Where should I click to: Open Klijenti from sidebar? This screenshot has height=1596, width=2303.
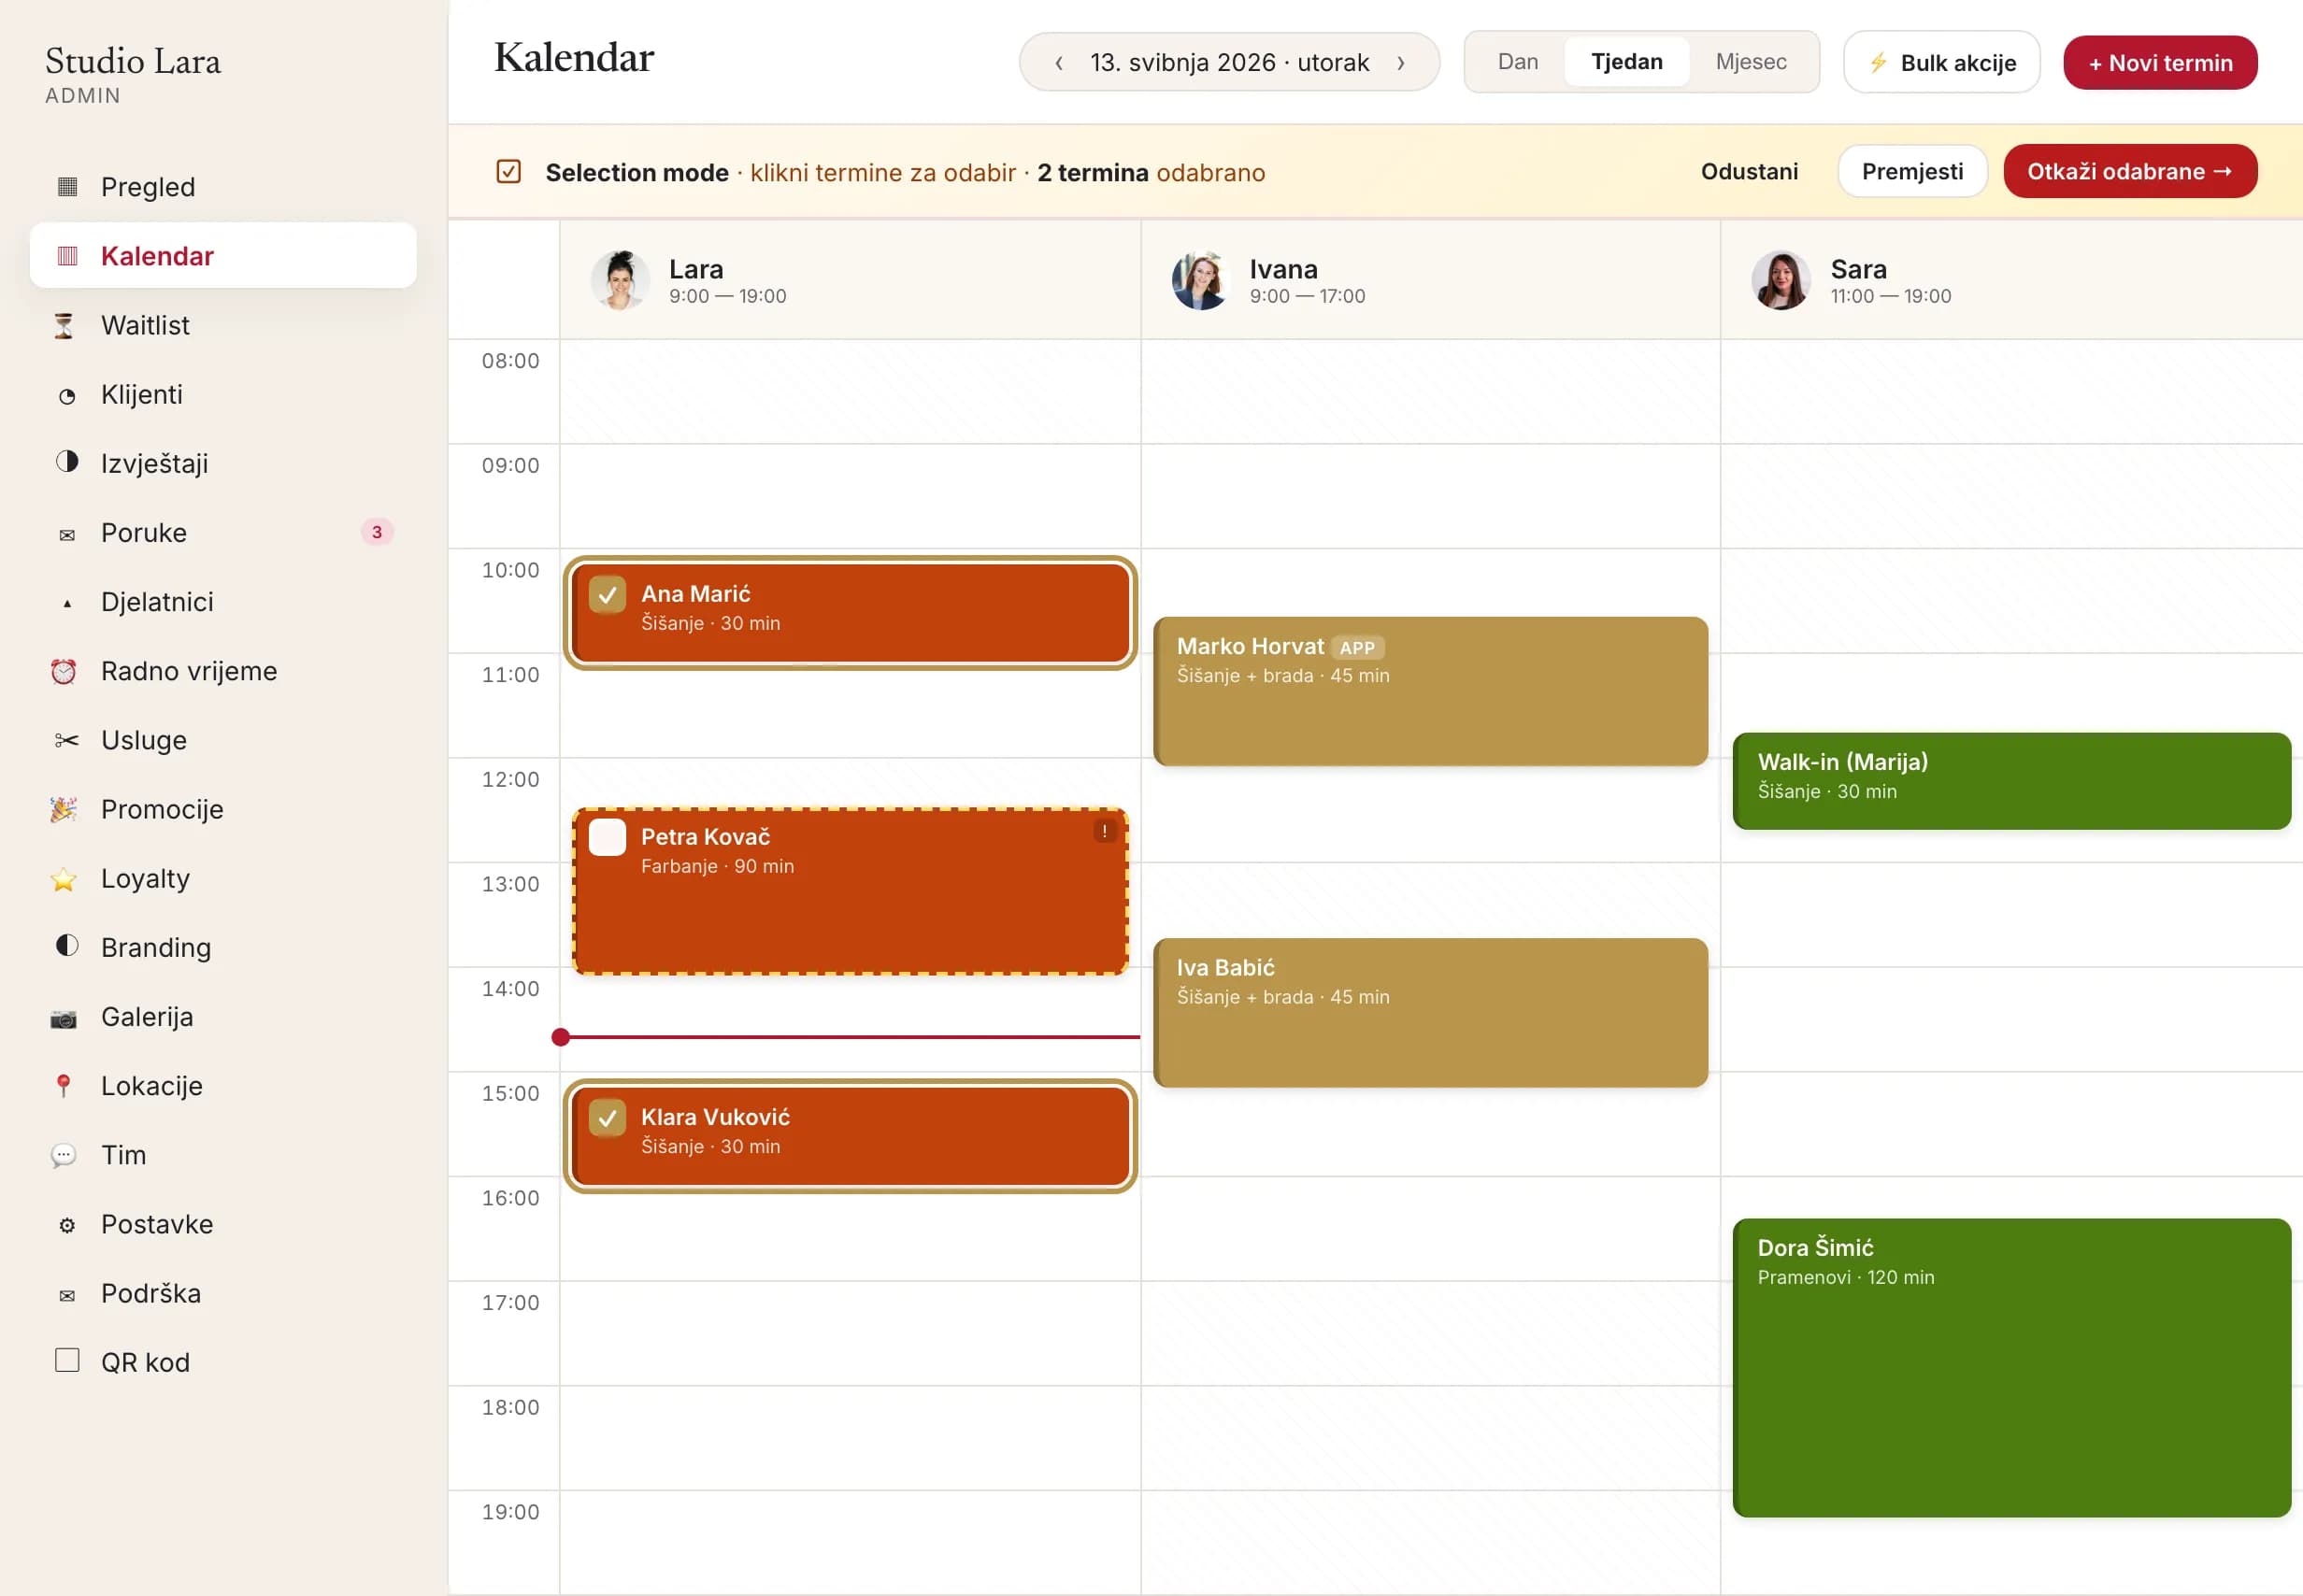click(x=223, y=394)
